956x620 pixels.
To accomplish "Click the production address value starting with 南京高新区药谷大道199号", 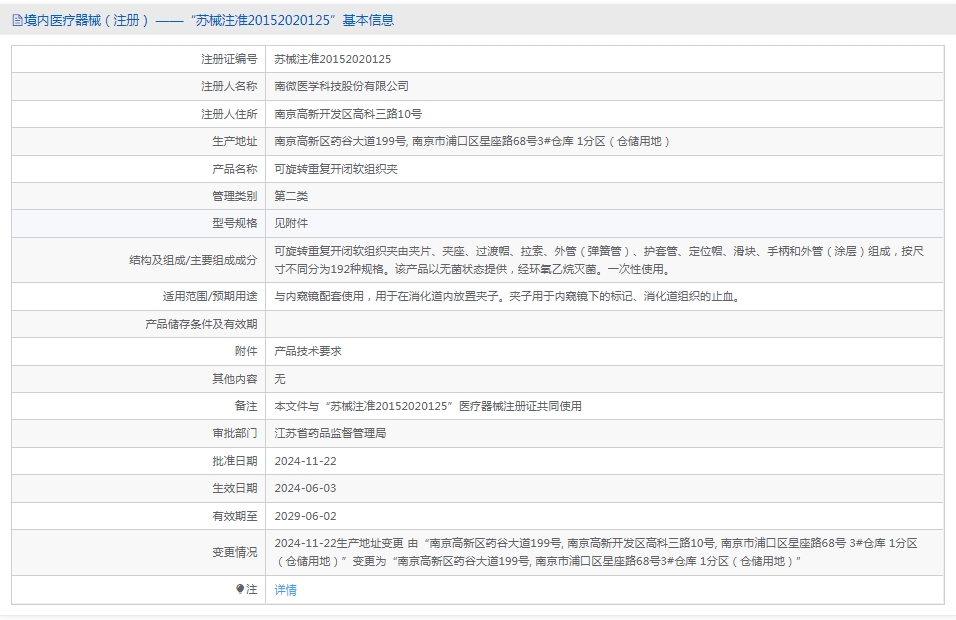I will pyautogui.click(x=472, y=142).
